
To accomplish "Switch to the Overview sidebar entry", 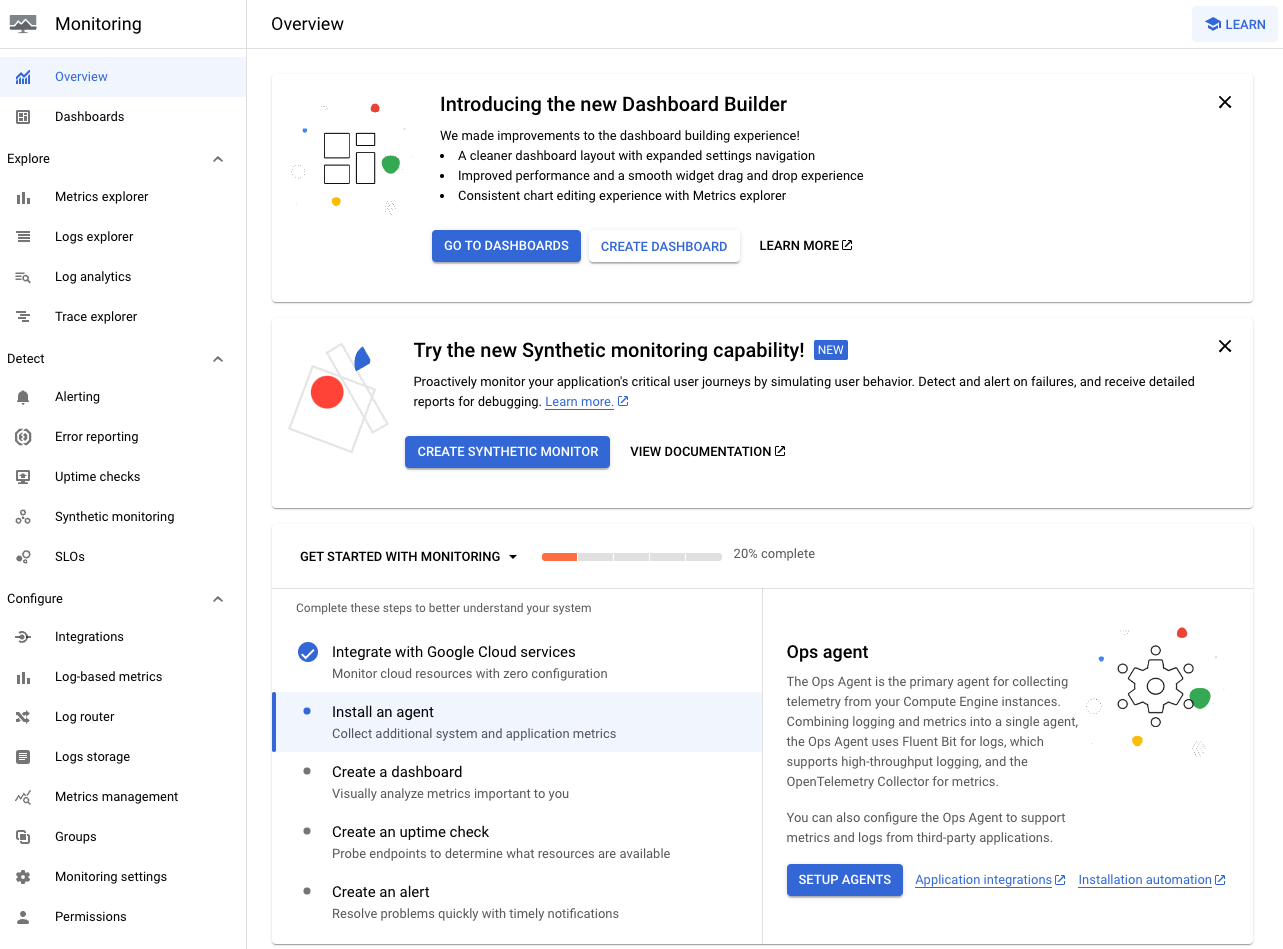I will (81, 76).
